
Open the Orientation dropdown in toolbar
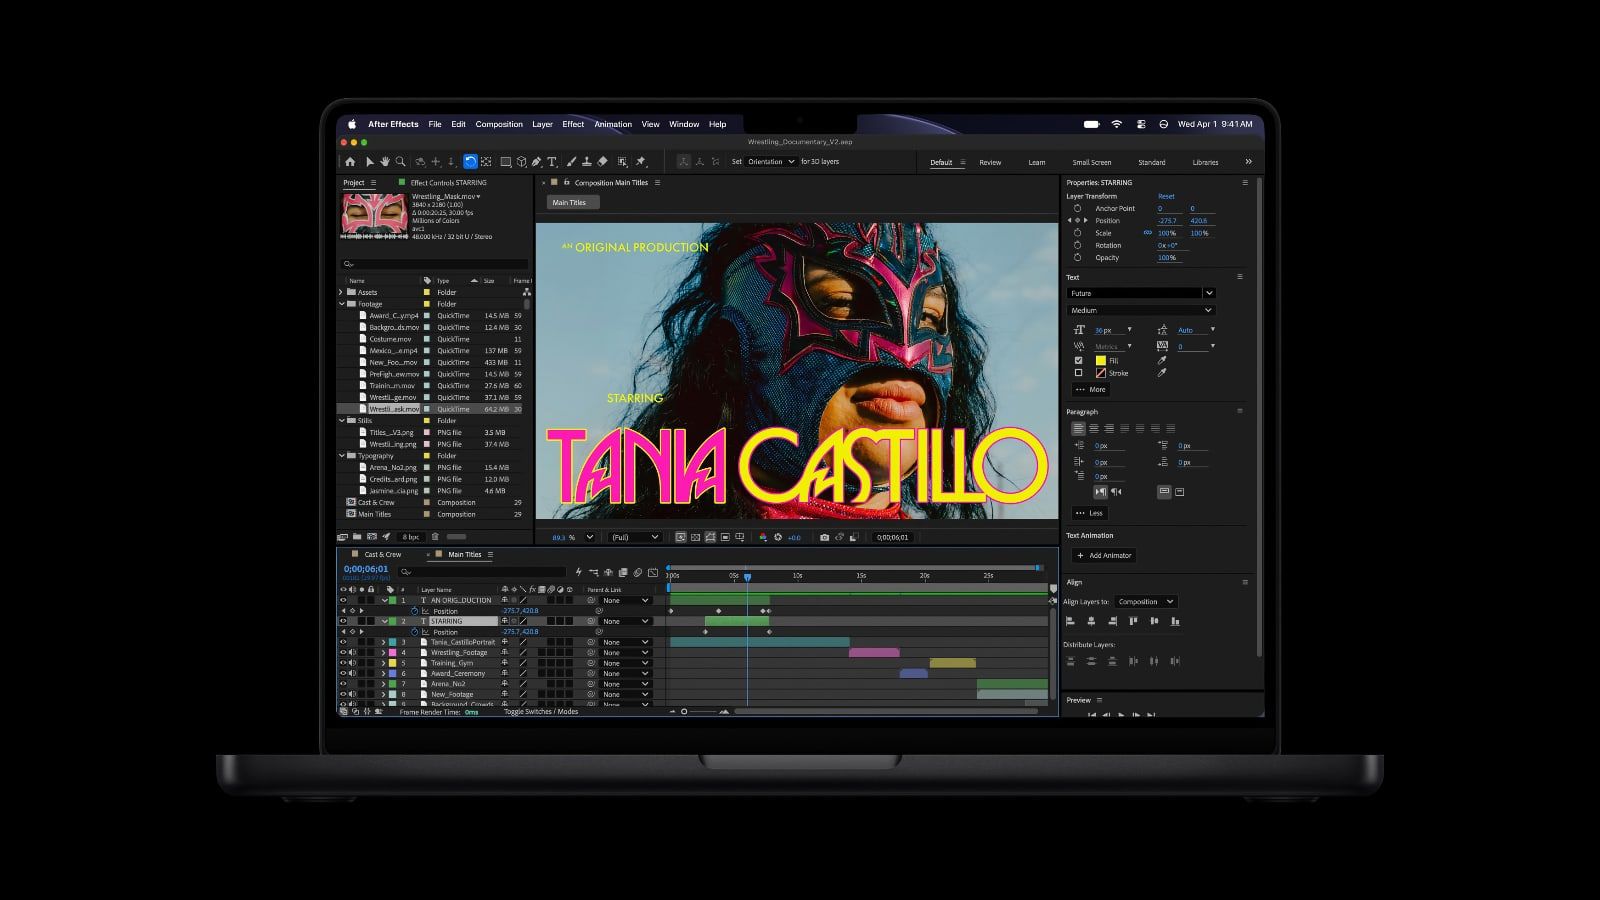[x=771, y=162]
